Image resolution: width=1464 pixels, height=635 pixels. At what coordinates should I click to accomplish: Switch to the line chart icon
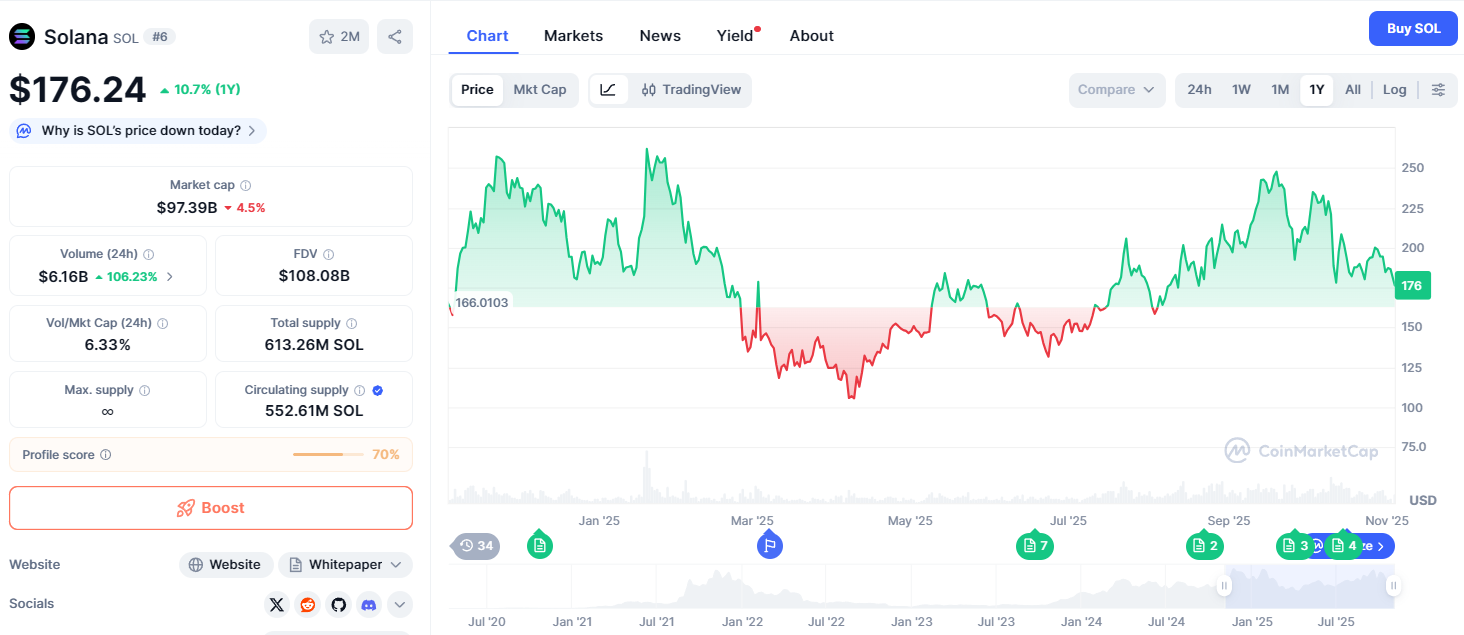coord(608,90)
